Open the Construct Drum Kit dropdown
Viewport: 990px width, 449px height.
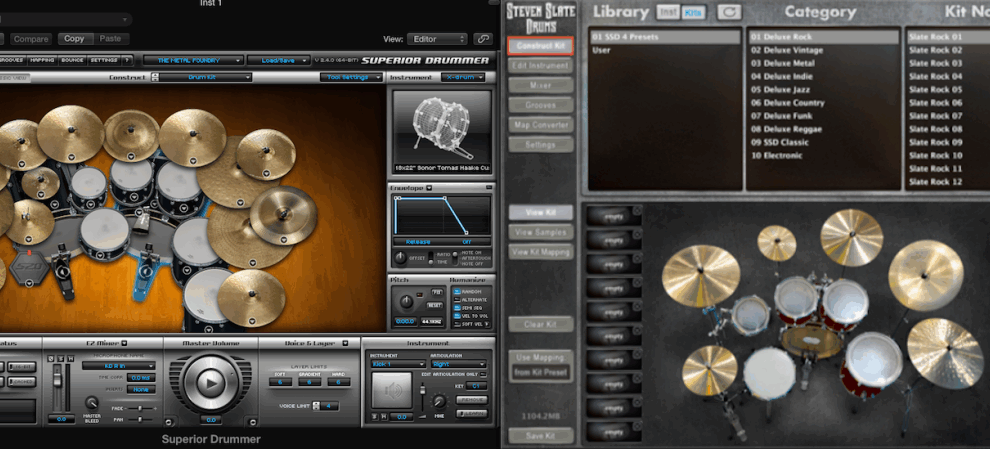point(205,77)
